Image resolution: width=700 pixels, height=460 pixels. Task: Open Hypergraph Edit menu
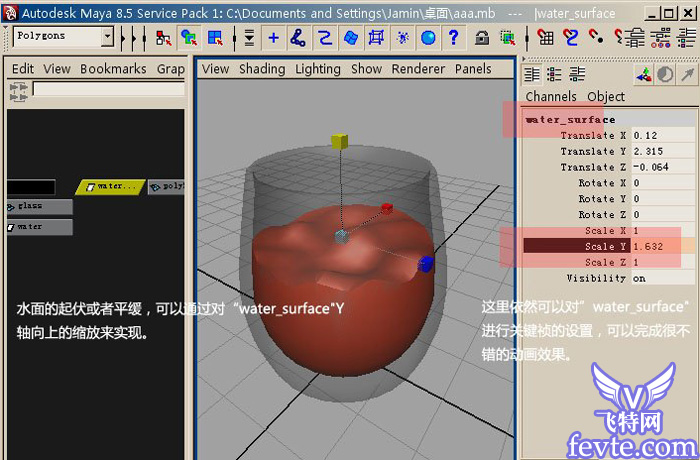click(x=23, y=69)
